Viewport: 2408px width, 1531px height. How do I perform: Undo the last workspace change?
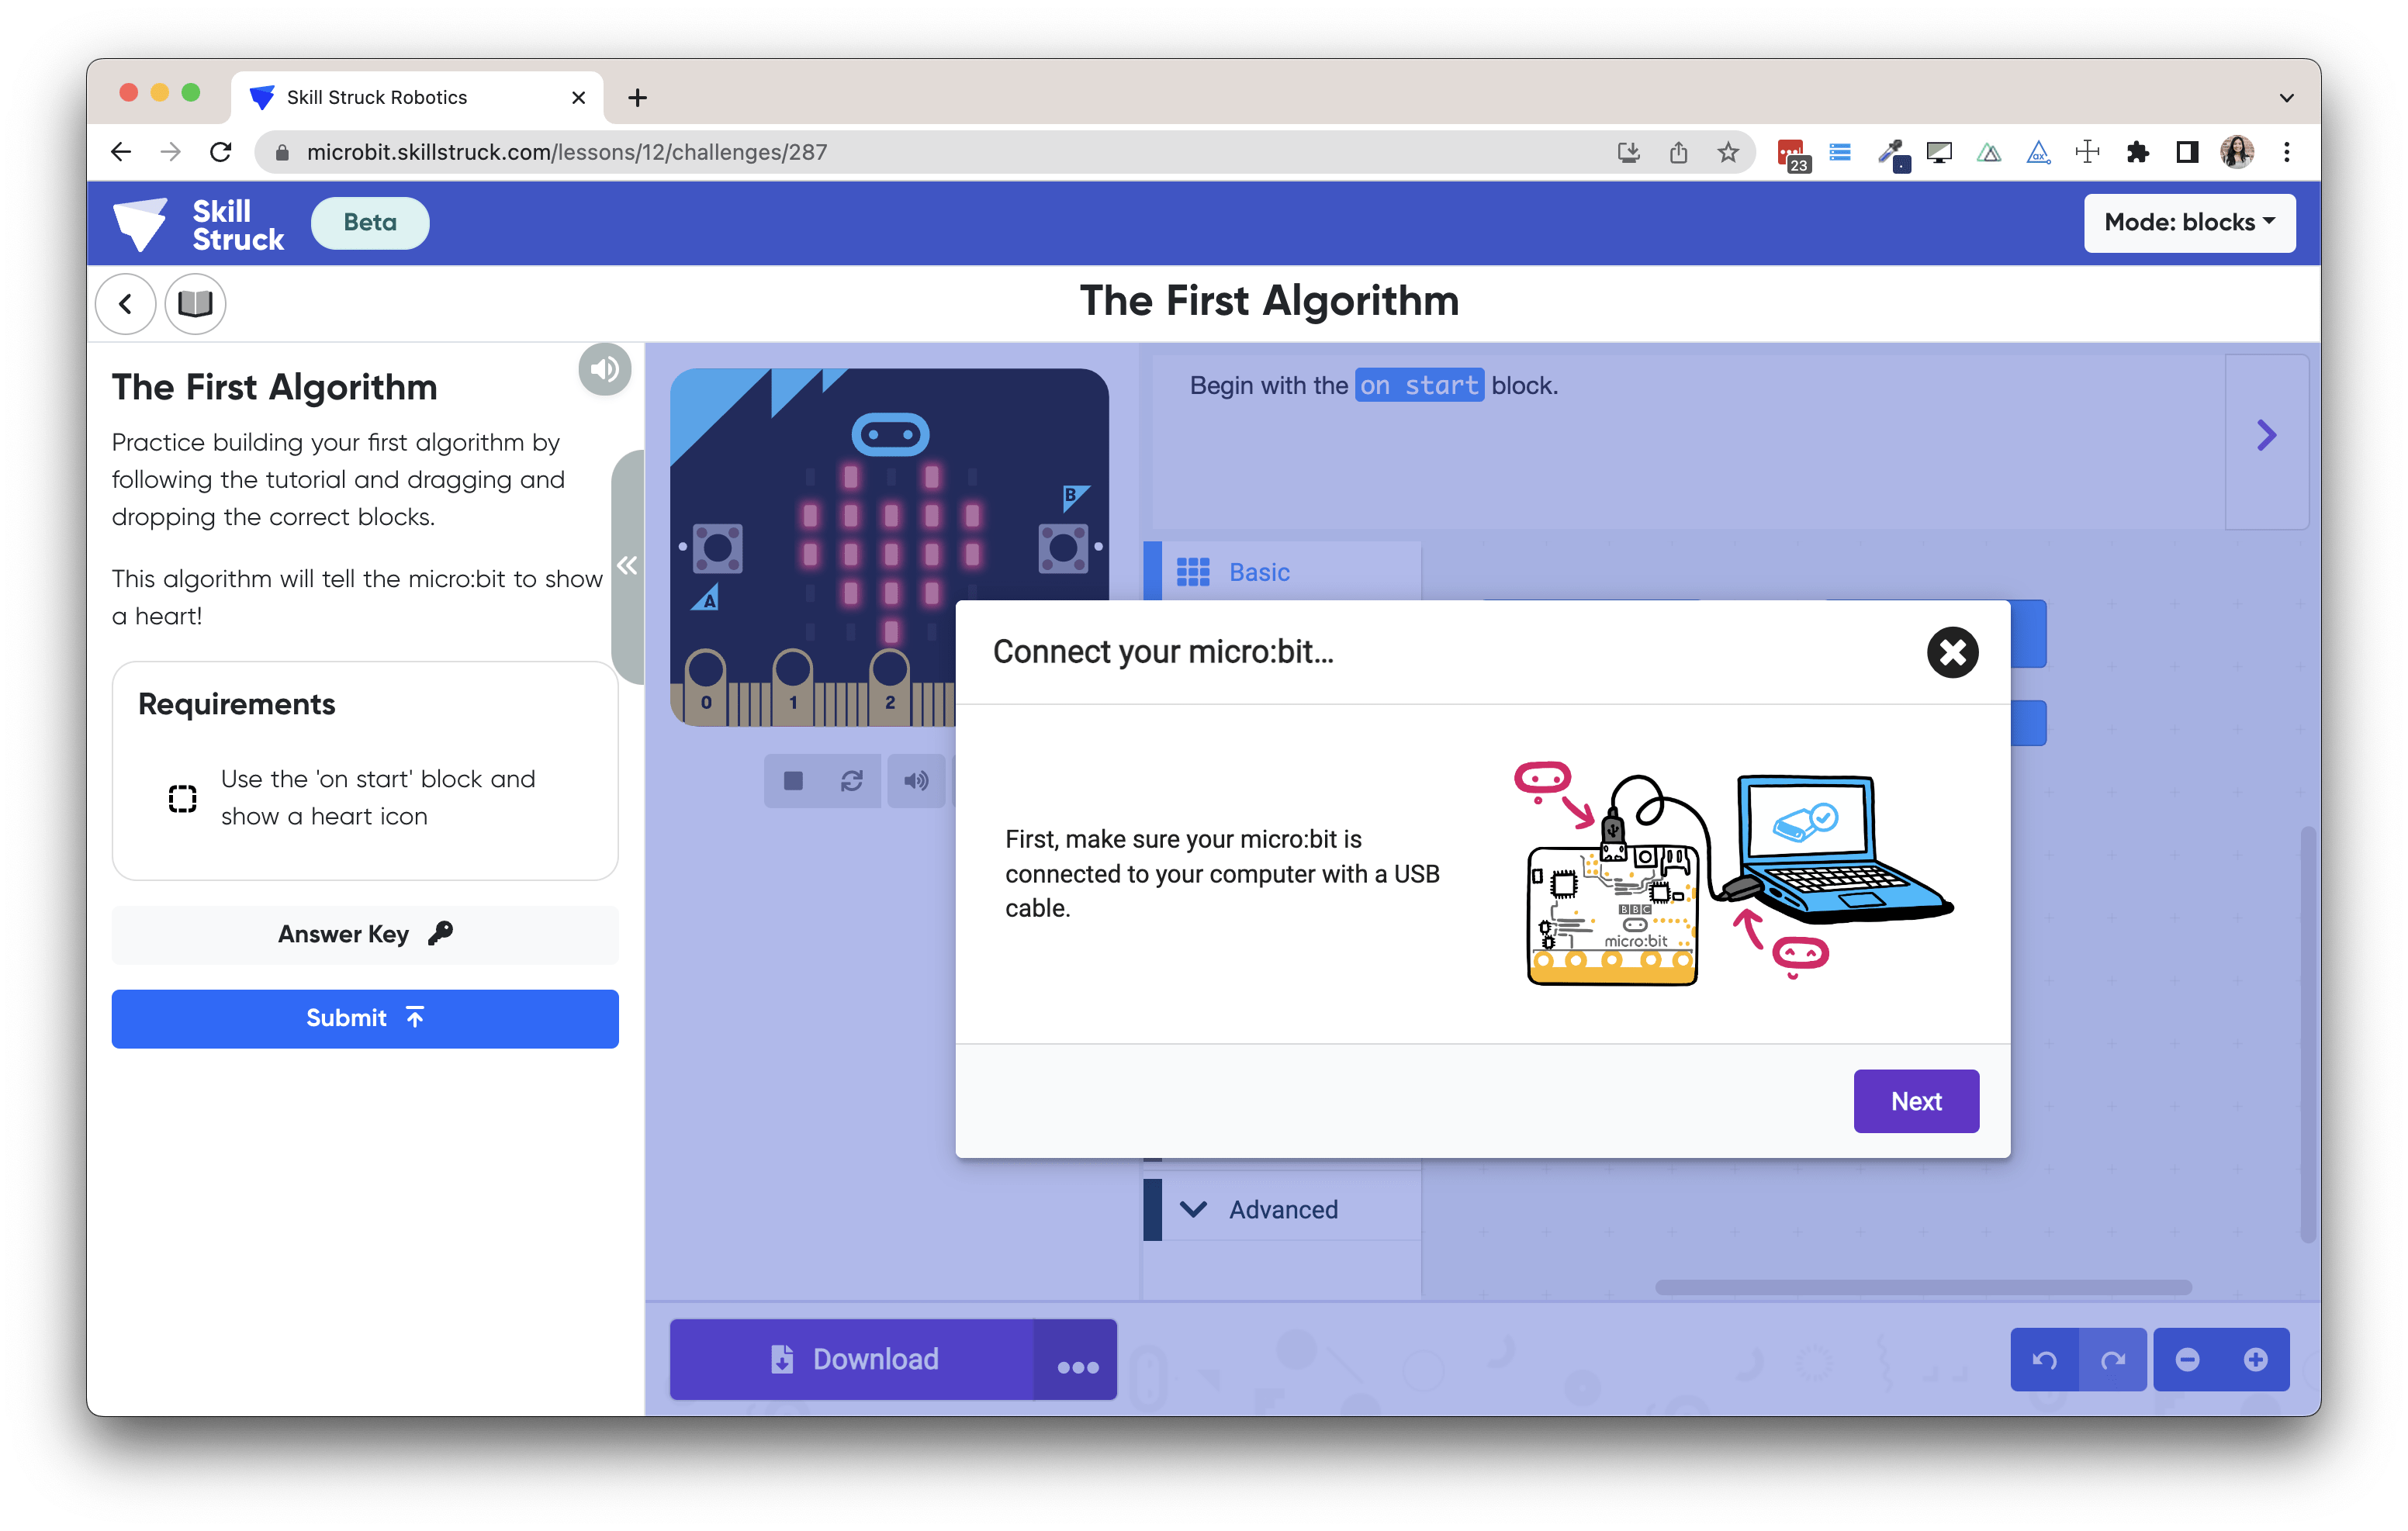pos(2045,1359)
